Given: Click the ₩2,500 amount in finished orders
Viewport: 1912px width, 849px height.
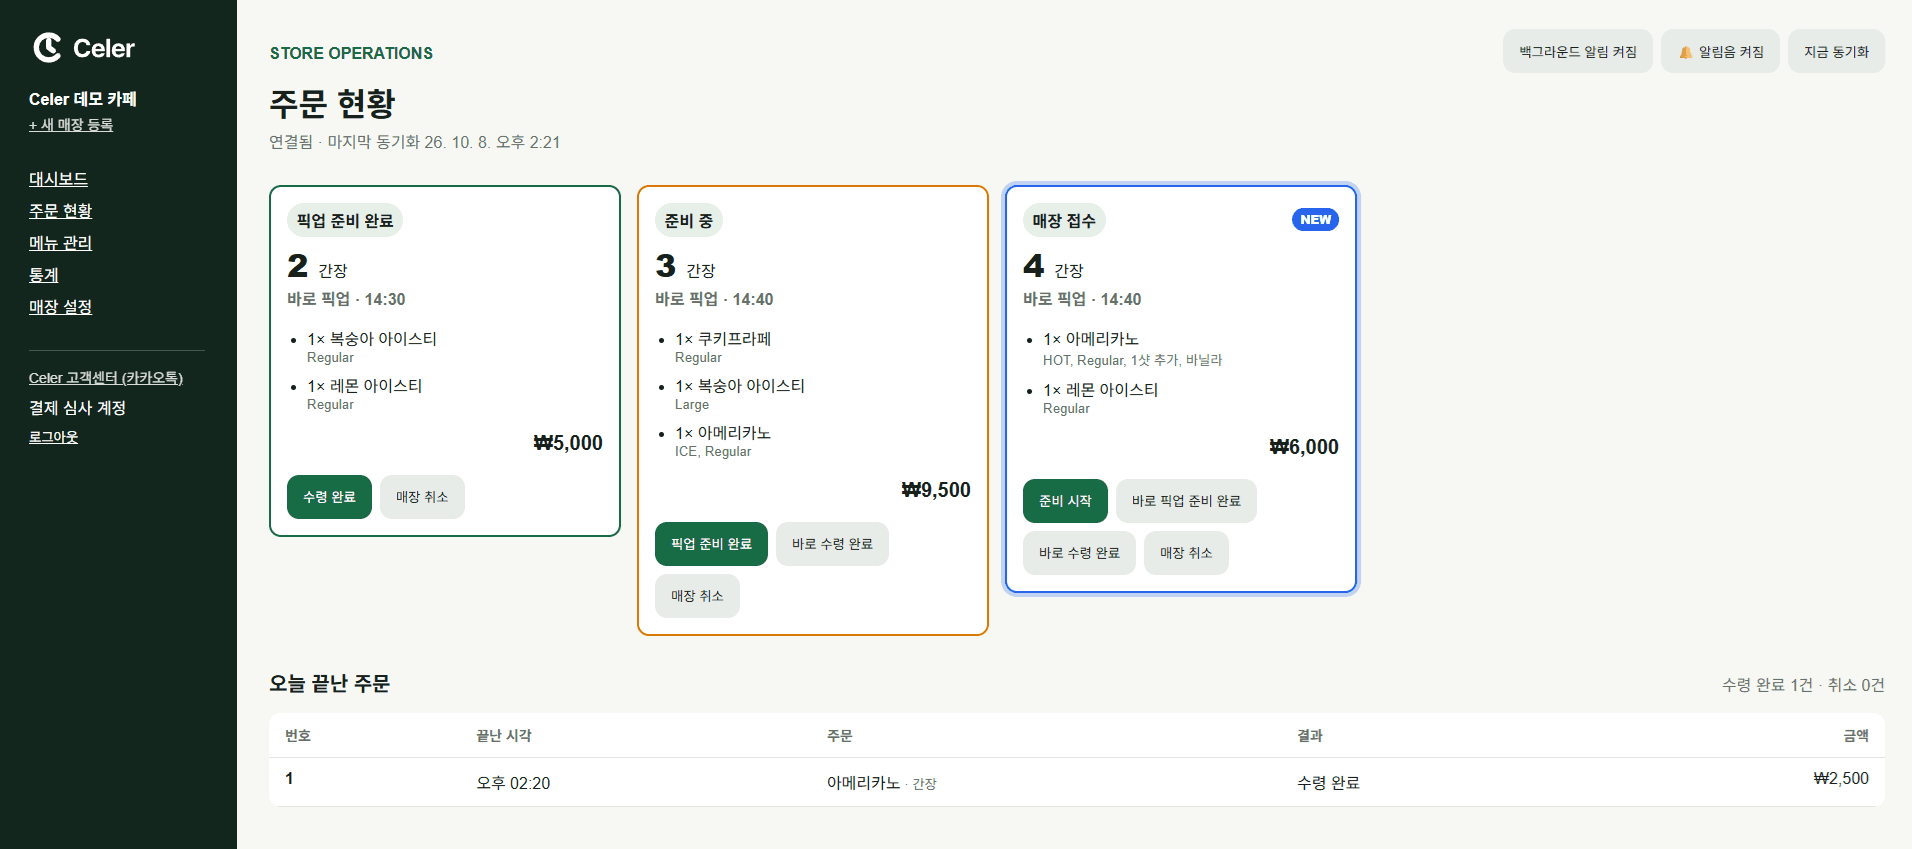Looking at the screenshot, I should (1841, 779).
